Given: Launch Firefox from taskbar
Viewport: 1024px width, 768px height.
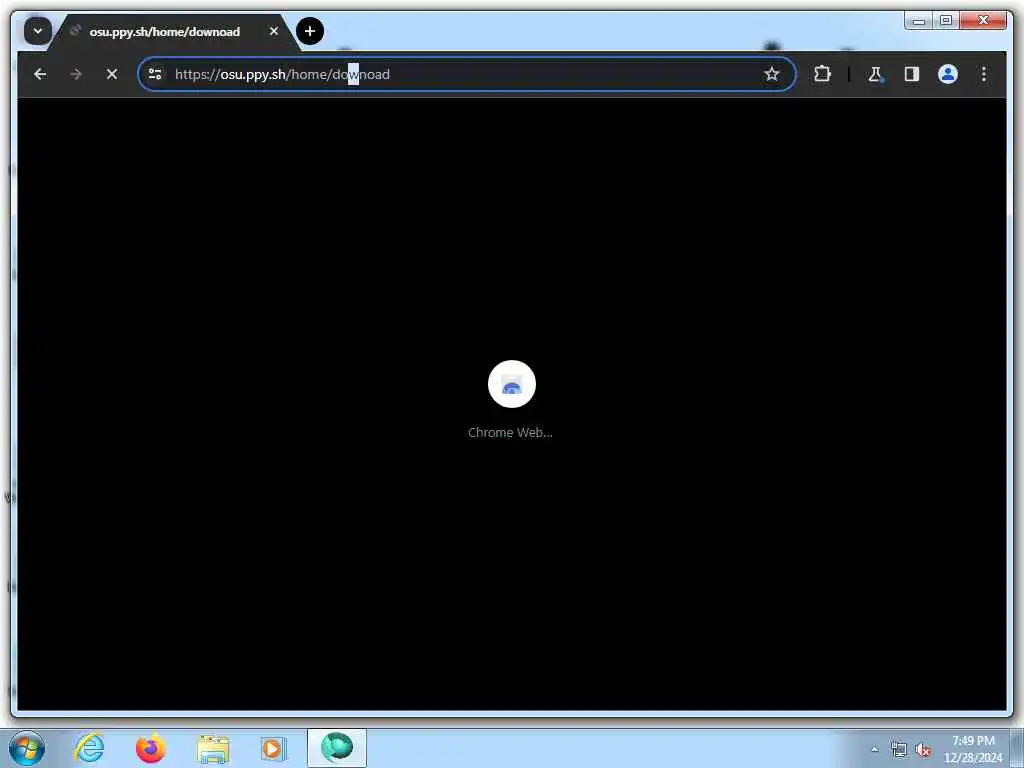Looking at the screenshot, I should [x=151, y=748].
